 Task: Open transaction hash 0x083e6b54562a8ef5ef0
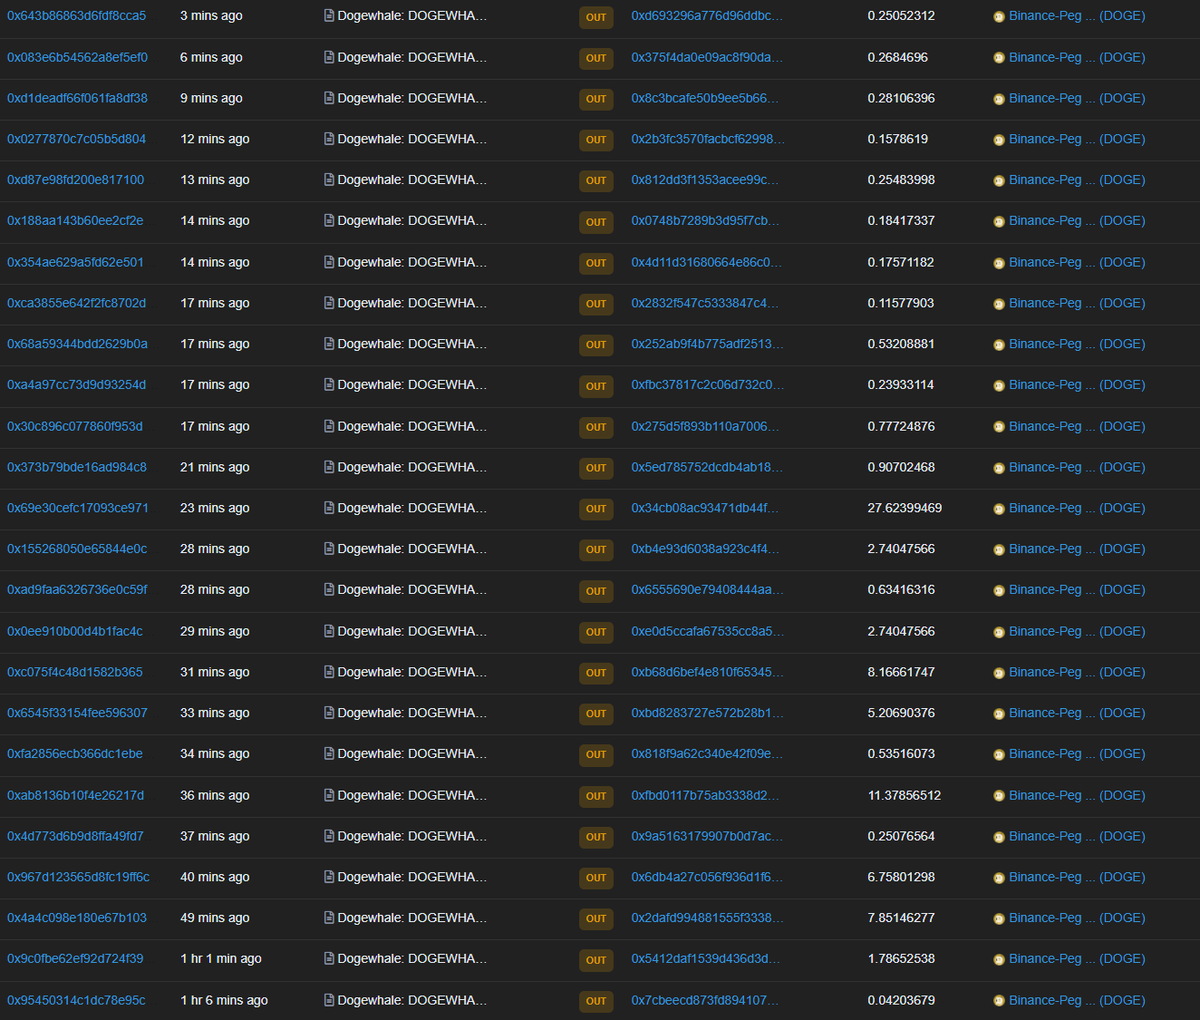(77, 57)
